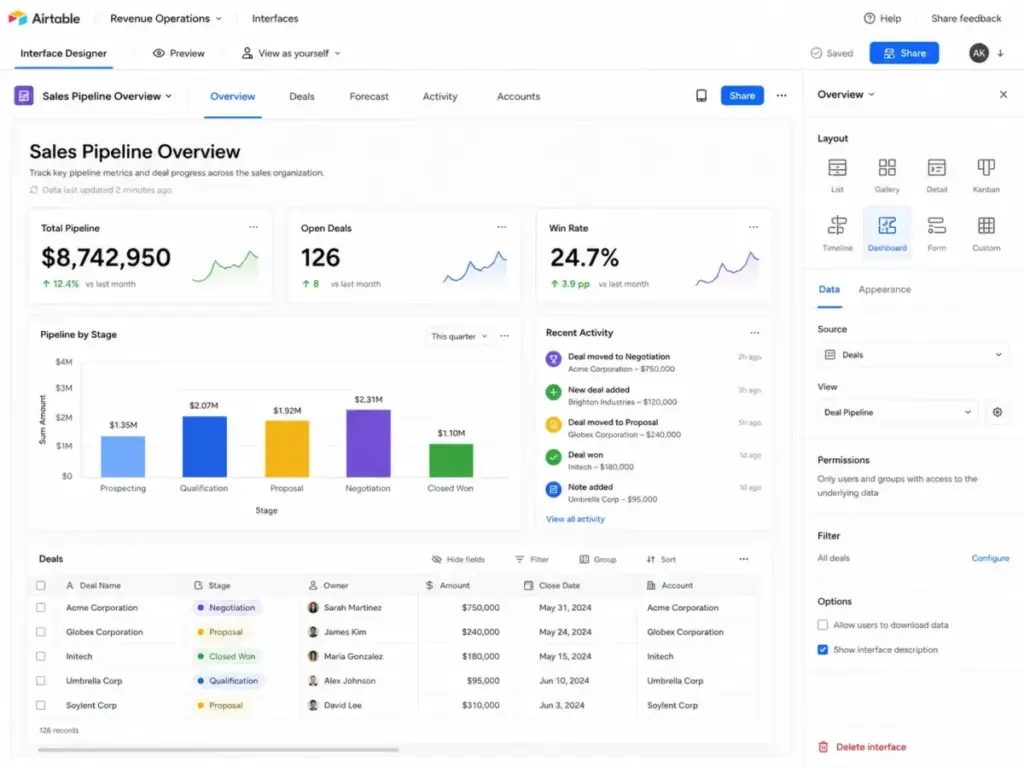Open the This quarter period dropdown
Viewport: 1024px width, 768px height.
[x=459, y=336]
